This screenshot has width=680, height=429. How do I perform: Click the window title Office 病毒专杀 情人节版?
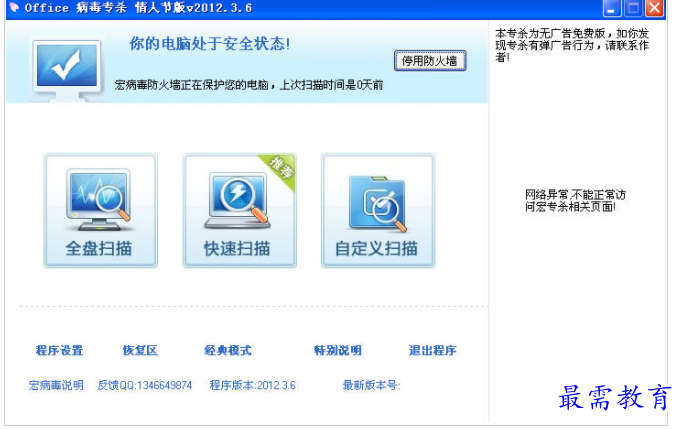(138, 8)
